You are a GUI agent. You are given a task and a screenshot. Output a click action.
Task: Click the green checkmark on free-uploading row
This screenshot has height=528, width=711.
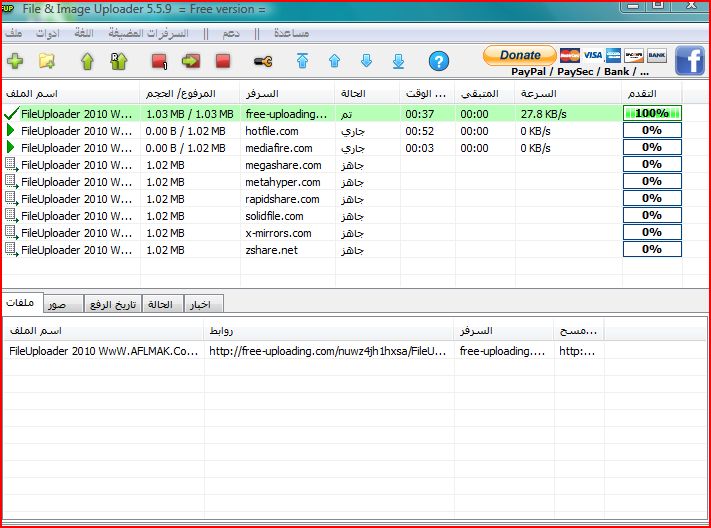pyautogui.click(x=11, y=113)
